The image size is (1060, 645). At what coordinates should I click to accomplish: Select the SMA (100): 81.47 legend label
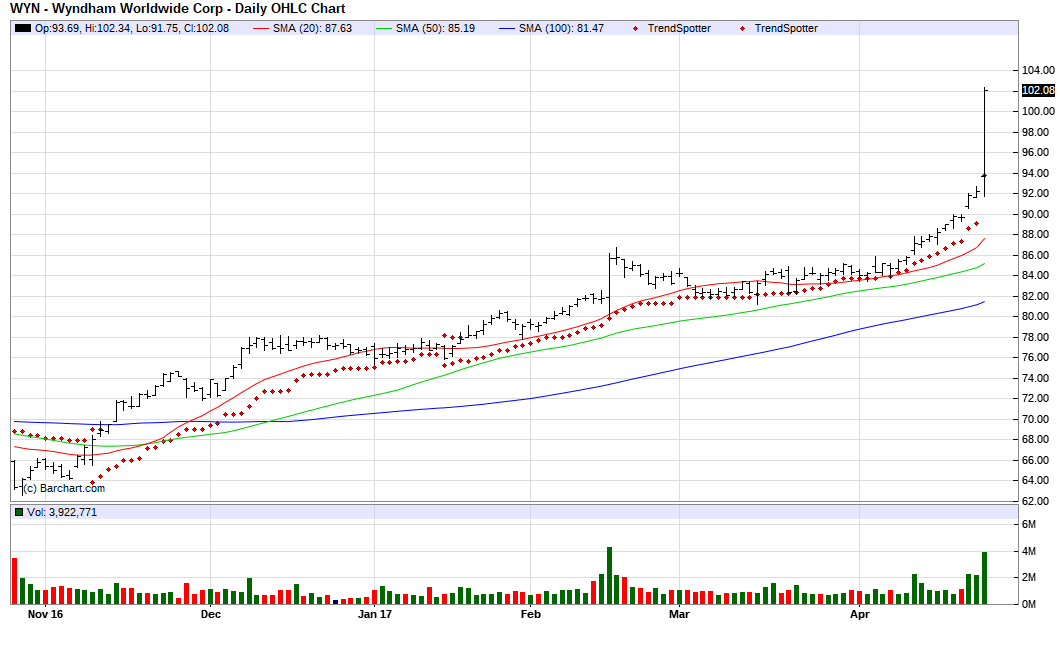pos(561,28)
